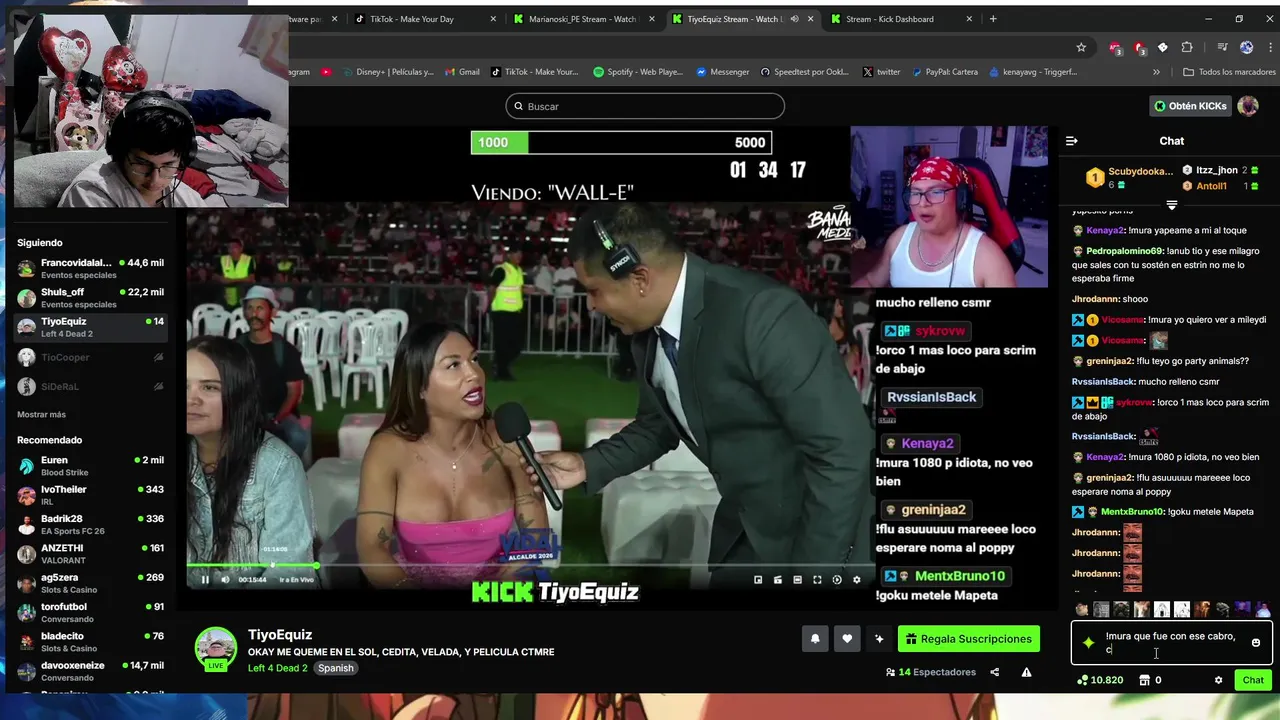Open Chrome three-dot menu

pos(1268,47)
